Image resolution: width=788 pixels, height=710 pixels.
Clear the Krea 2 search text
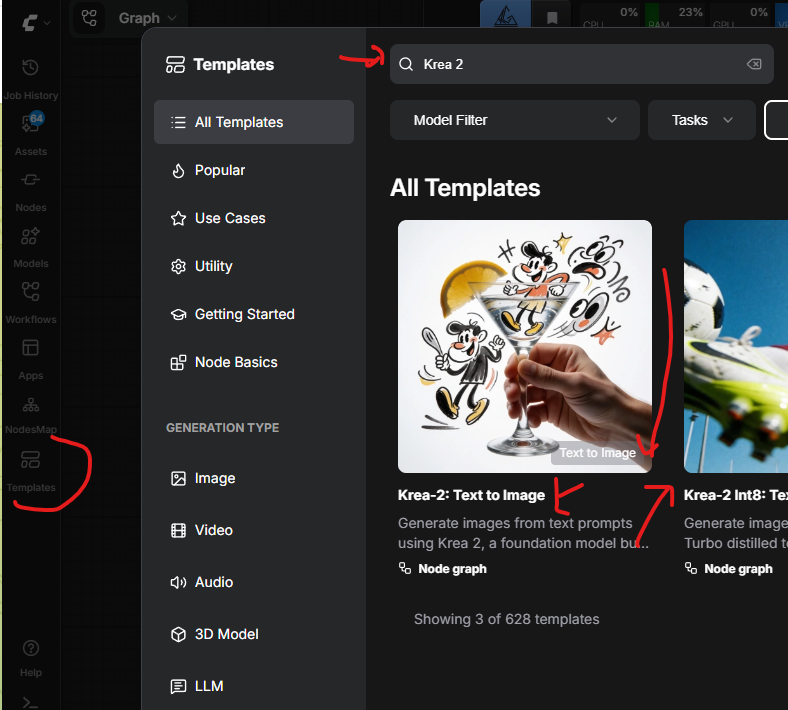click(x=754, y=64)
